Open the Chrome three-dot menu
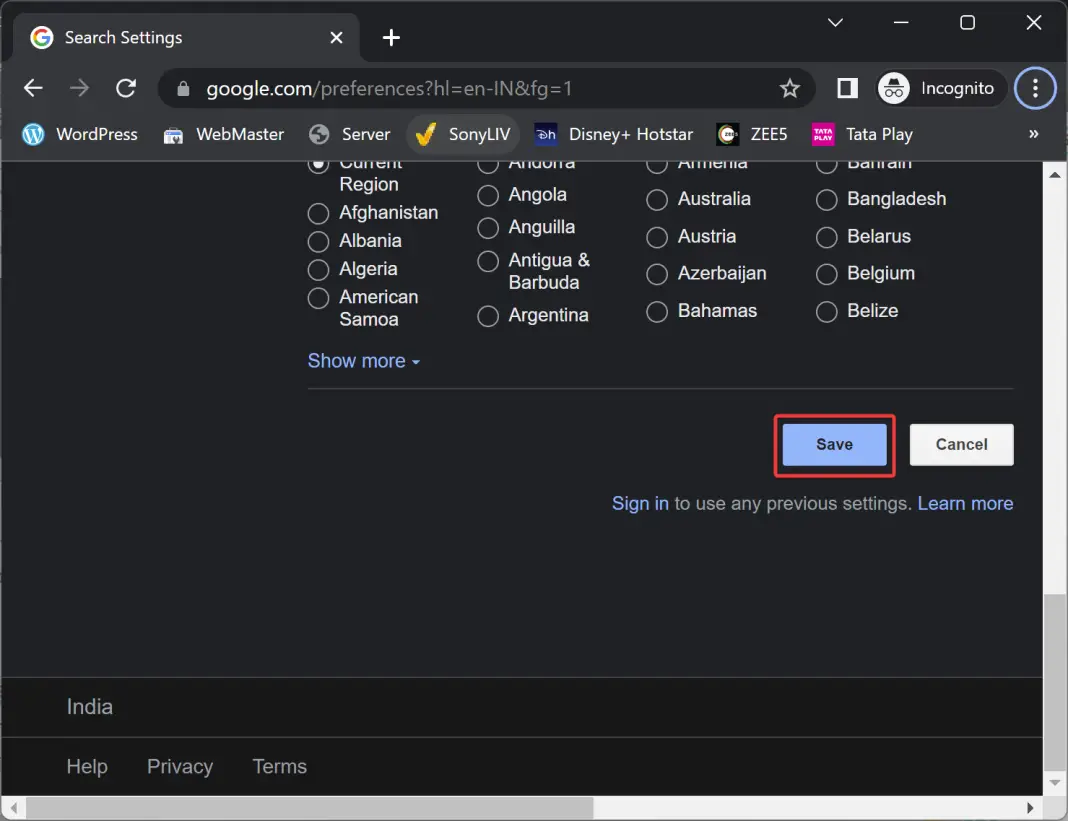Viewport: 1068px width, 821px height. [1035, 88]
